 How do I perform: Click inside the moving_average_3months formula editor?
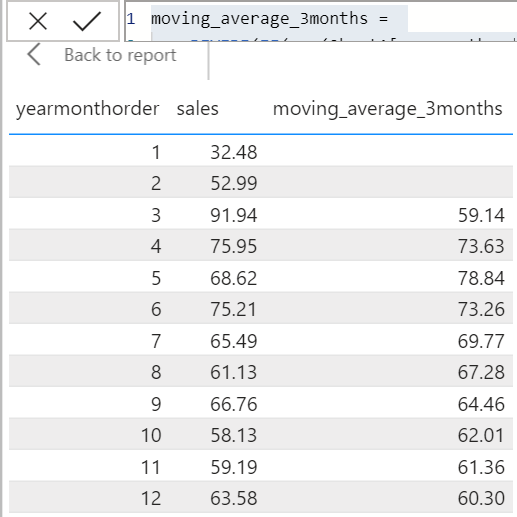[321, 21]
